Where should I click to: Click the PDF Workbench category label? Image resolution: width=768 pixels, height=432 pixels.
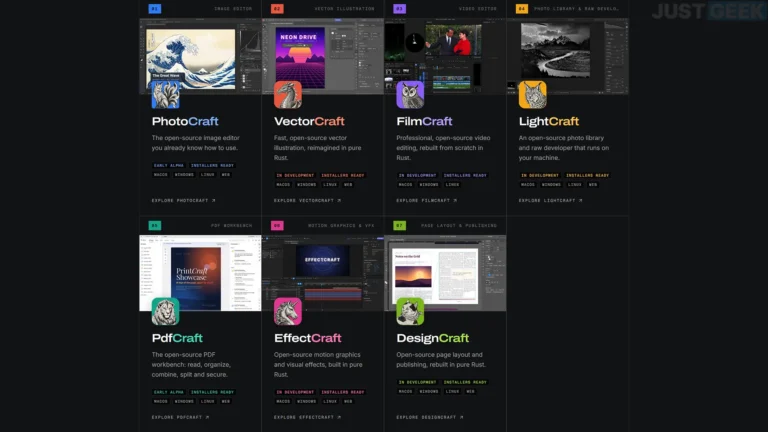click(x=232, y=226)
